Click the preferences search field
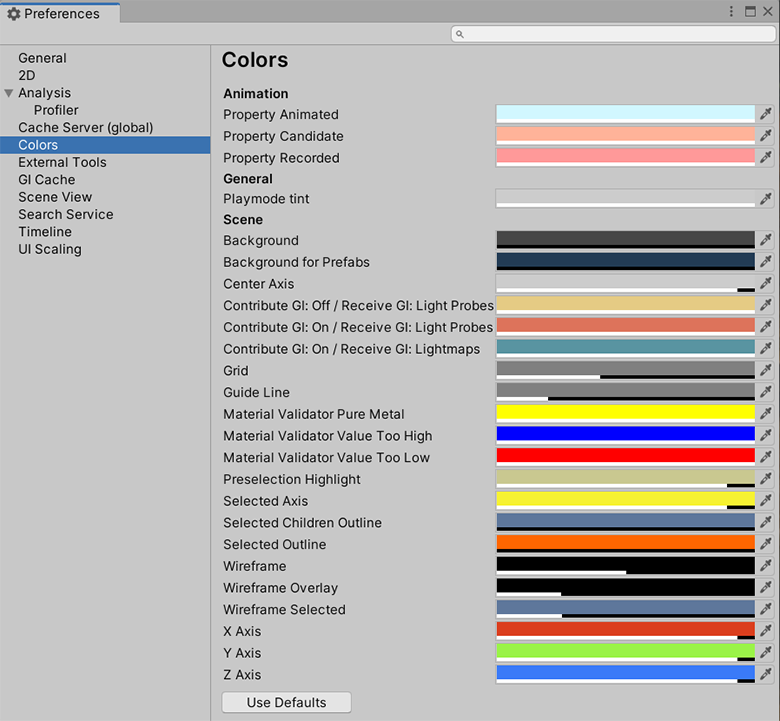Screen dimensions: 780x721 point(613,34)
